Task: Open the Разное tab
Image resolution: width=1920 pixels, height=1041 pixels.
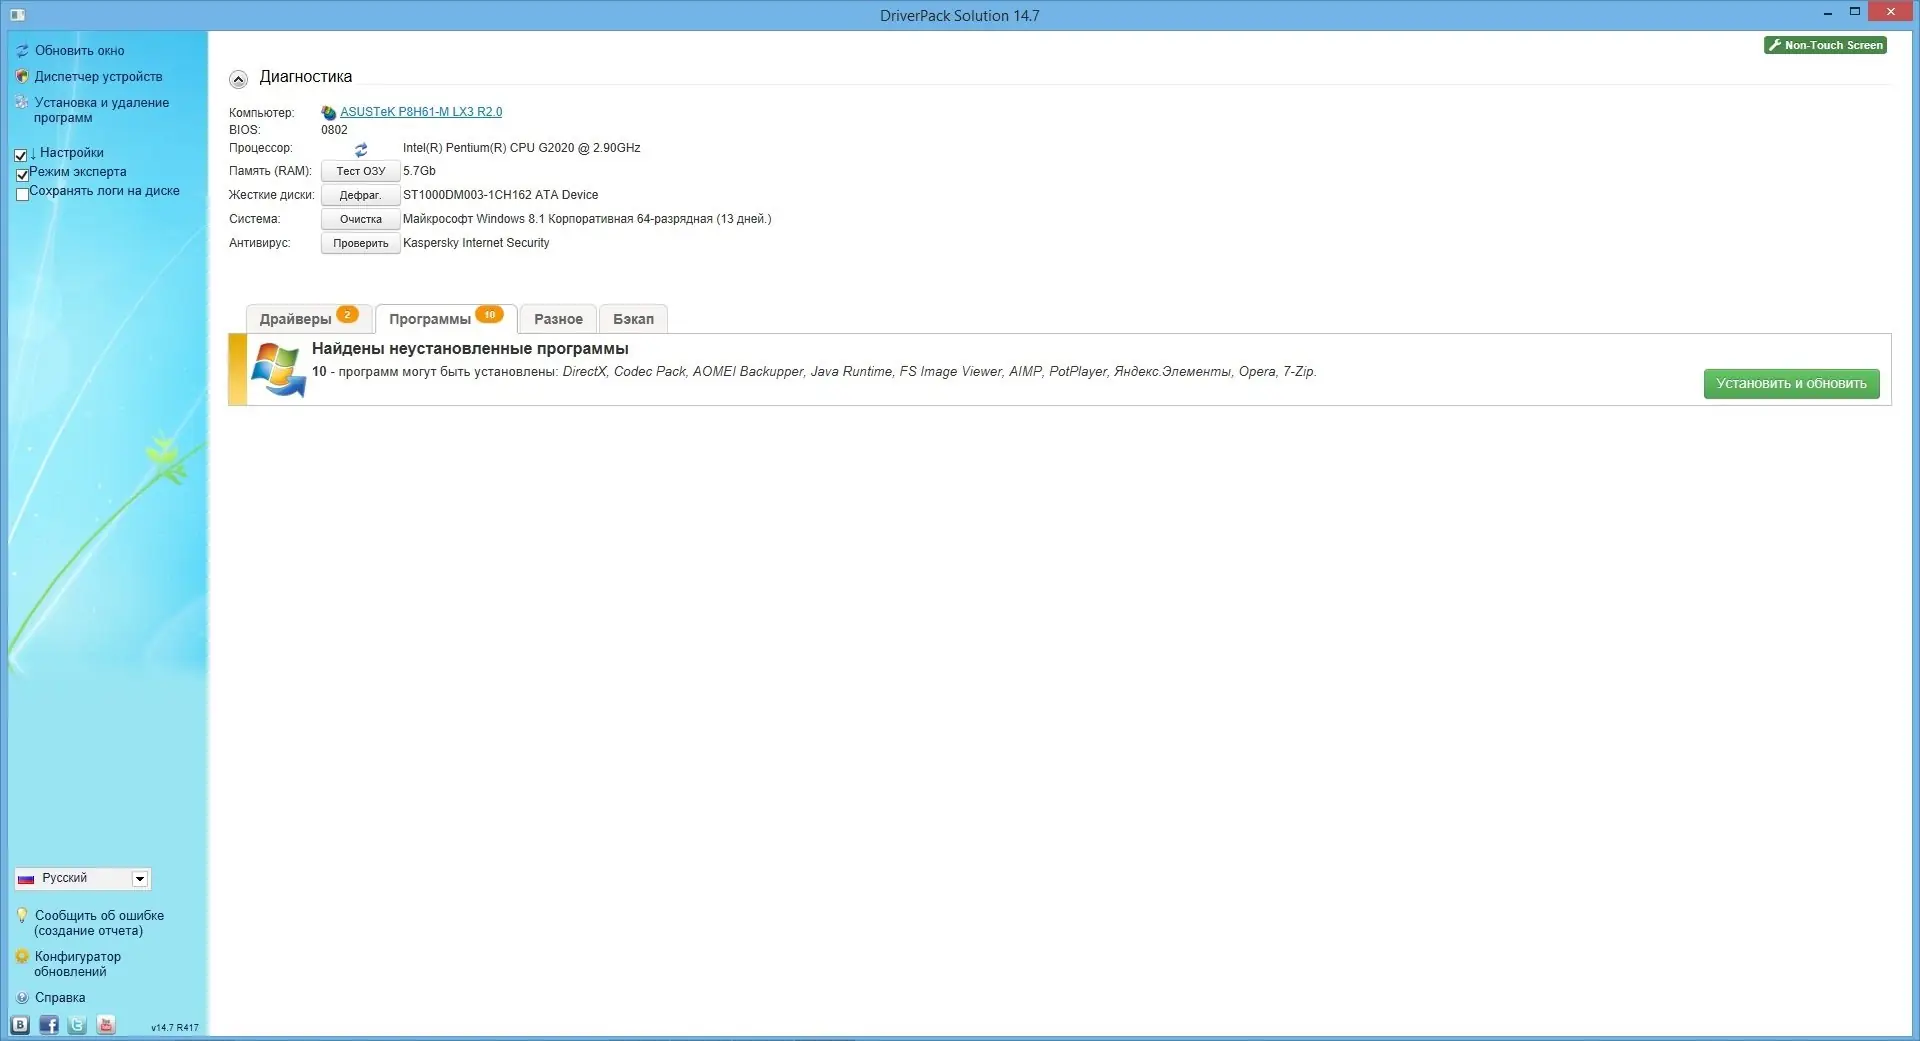Action: (558, 319)
